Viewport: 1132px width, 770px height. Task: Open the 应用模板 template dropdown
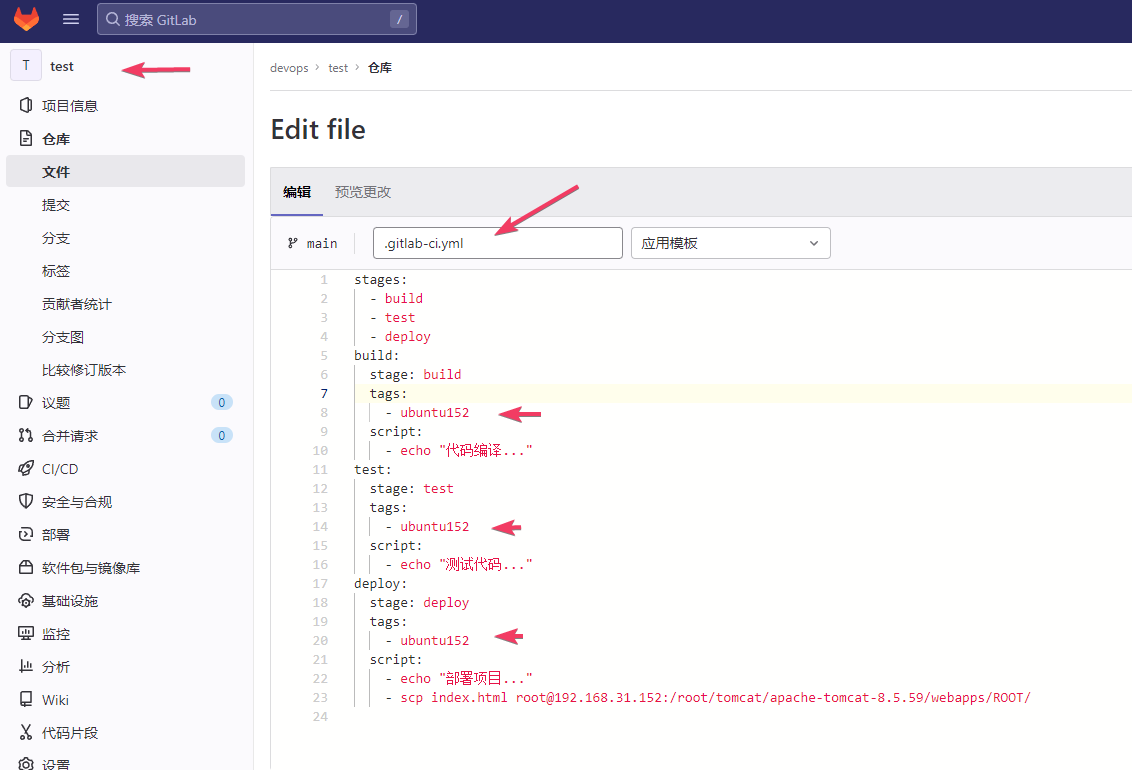pos(730,243)
